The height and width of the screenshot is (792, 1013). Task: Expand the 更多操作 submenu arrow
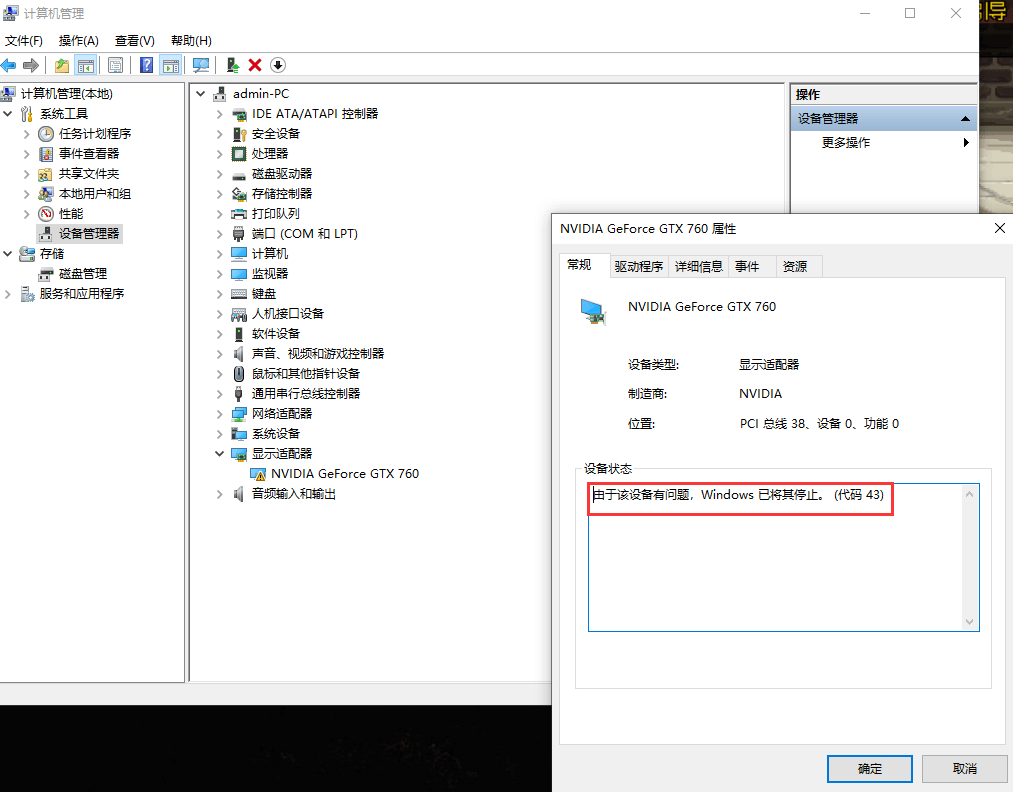point(965,142)
